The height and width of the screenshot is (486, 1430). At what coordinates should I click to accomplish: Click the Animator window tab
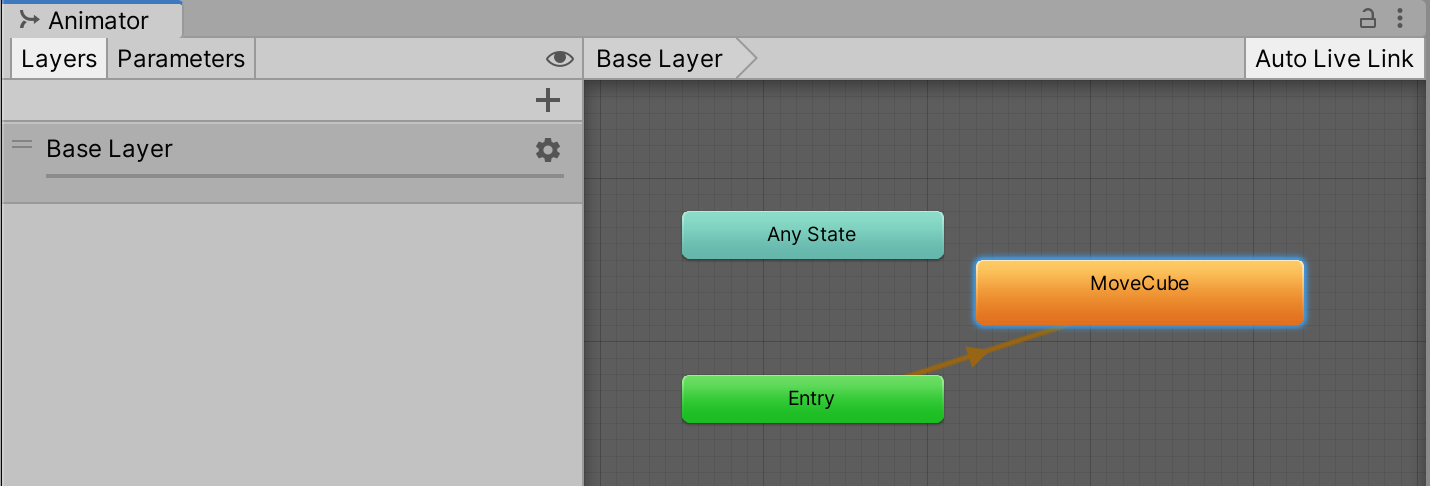91,19
